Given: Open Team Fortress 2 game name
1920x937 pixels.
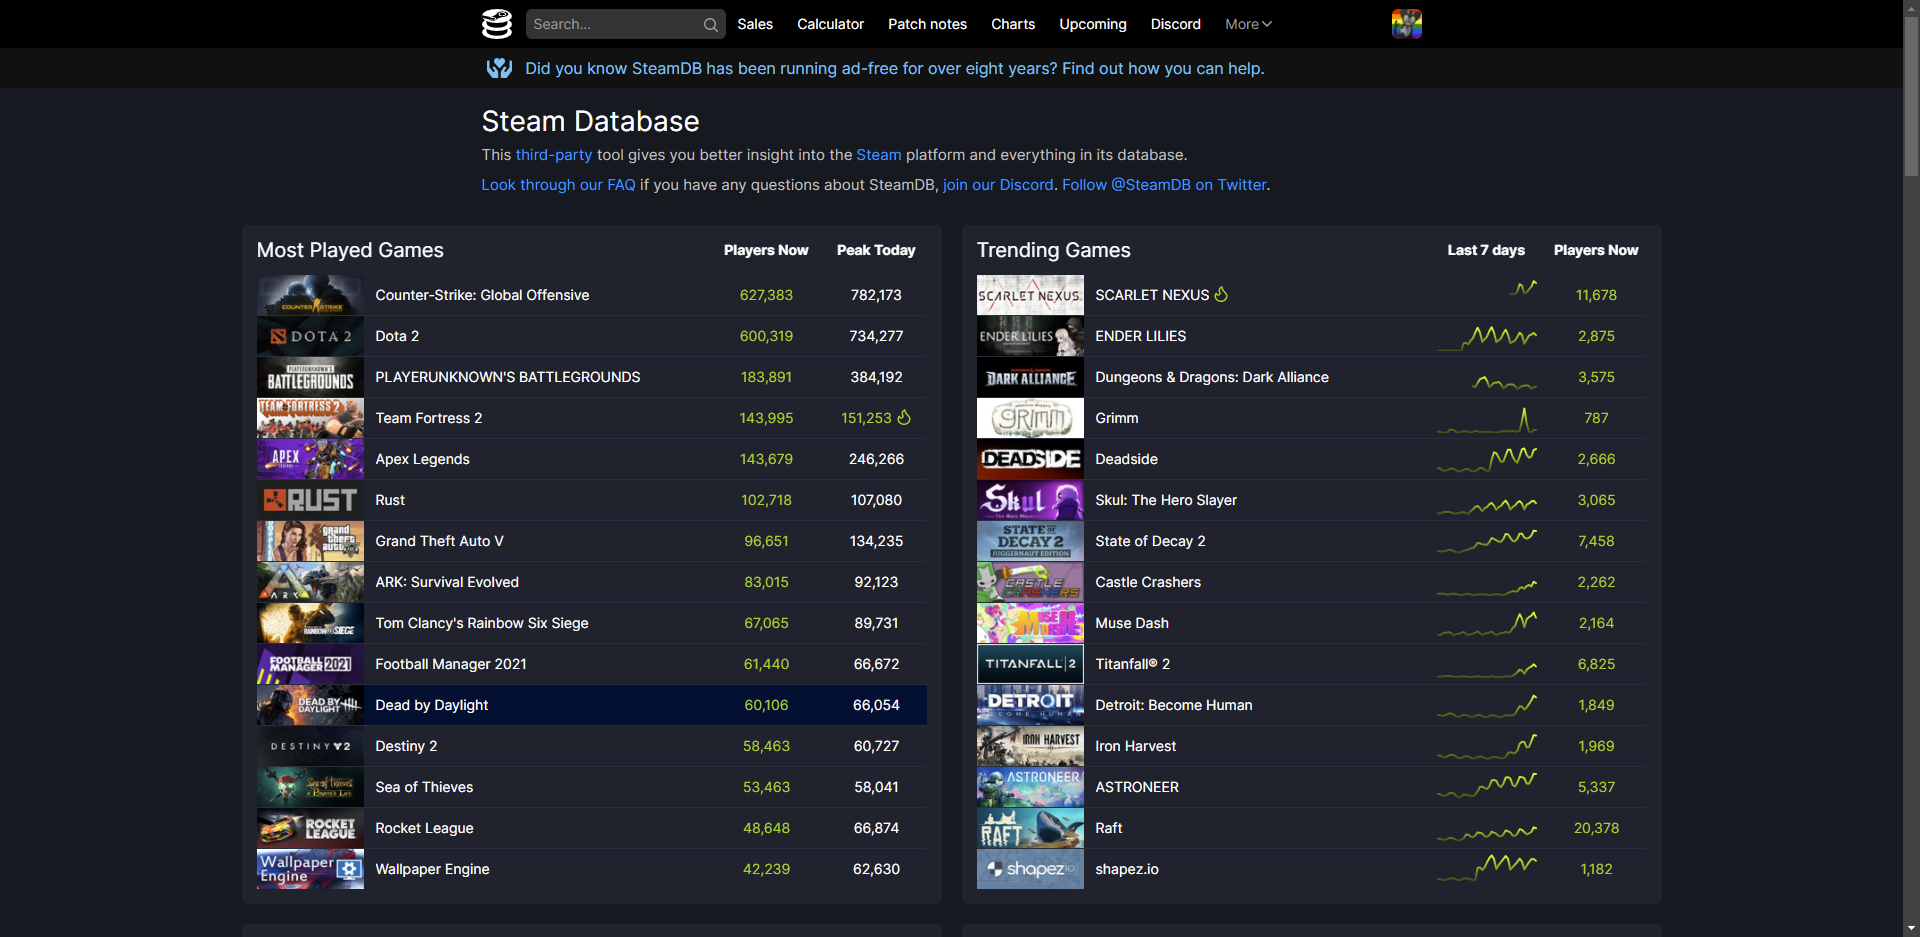Looking at the screenshot, I should pyautogui.click(x=428, y=418).
